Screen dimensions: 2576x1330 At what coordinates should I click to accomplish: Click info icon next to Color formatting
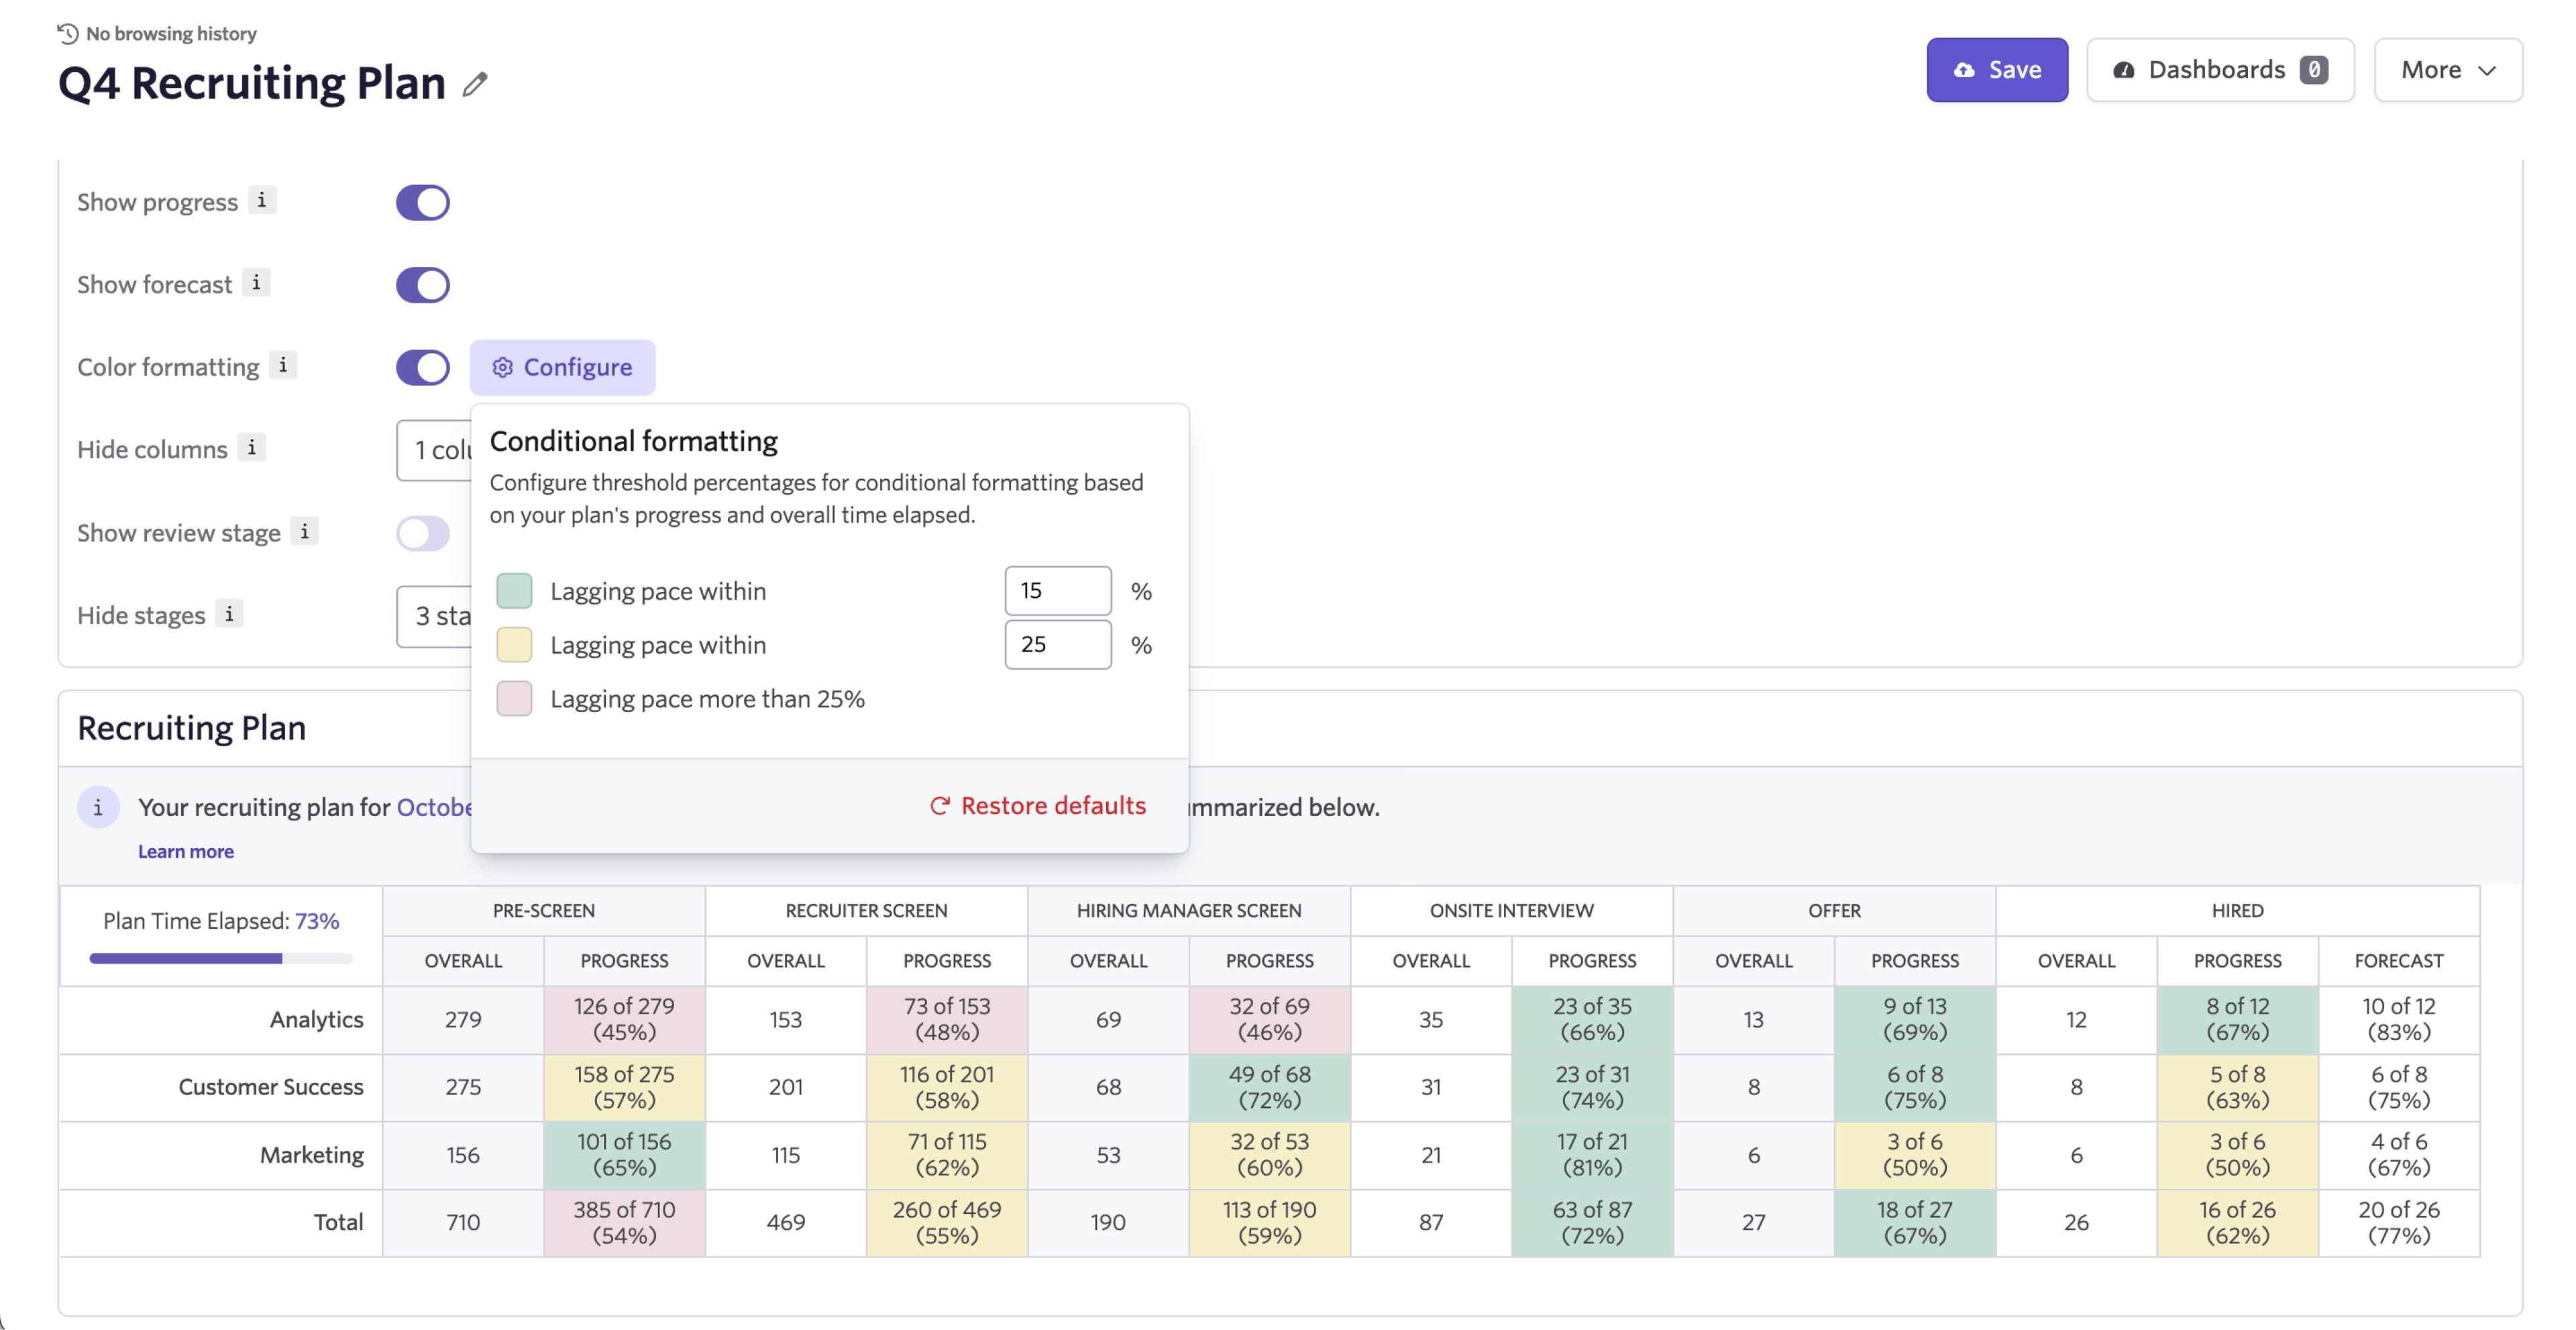pos(283,366)
